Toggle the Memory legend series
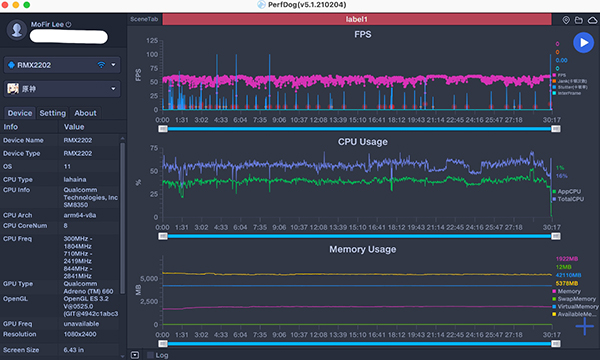This screenshot has height=360, width=600. [x=566, y=291]
